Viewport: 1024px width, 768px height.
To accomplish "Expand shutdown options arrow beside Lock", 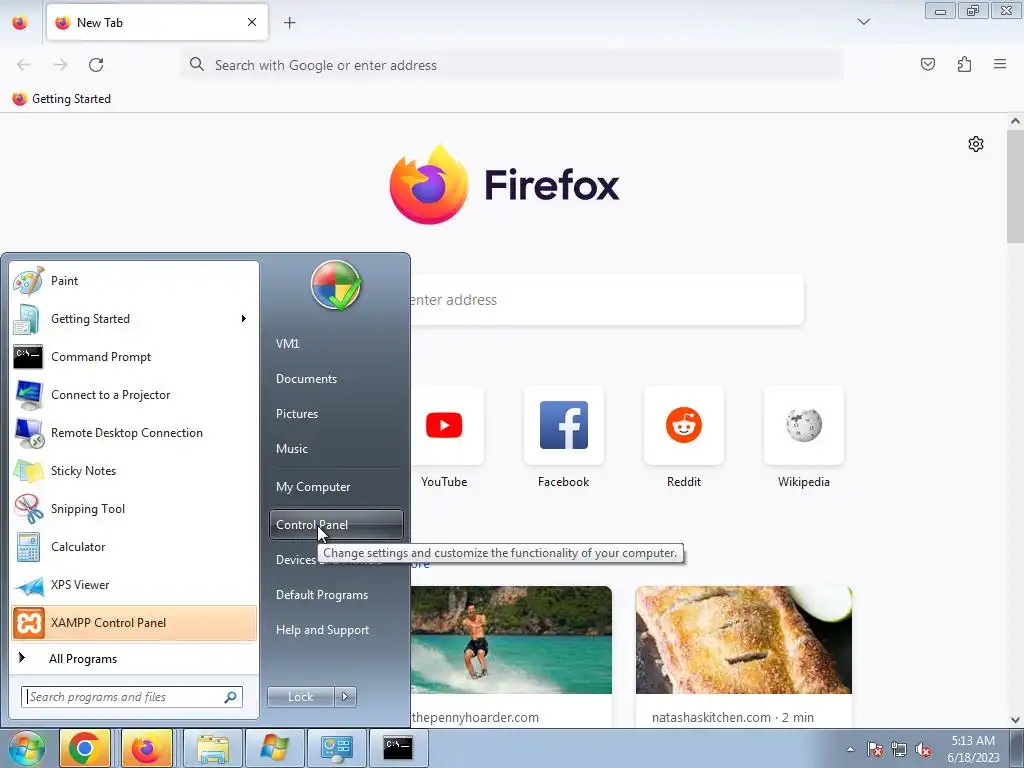I will (345, 697).
